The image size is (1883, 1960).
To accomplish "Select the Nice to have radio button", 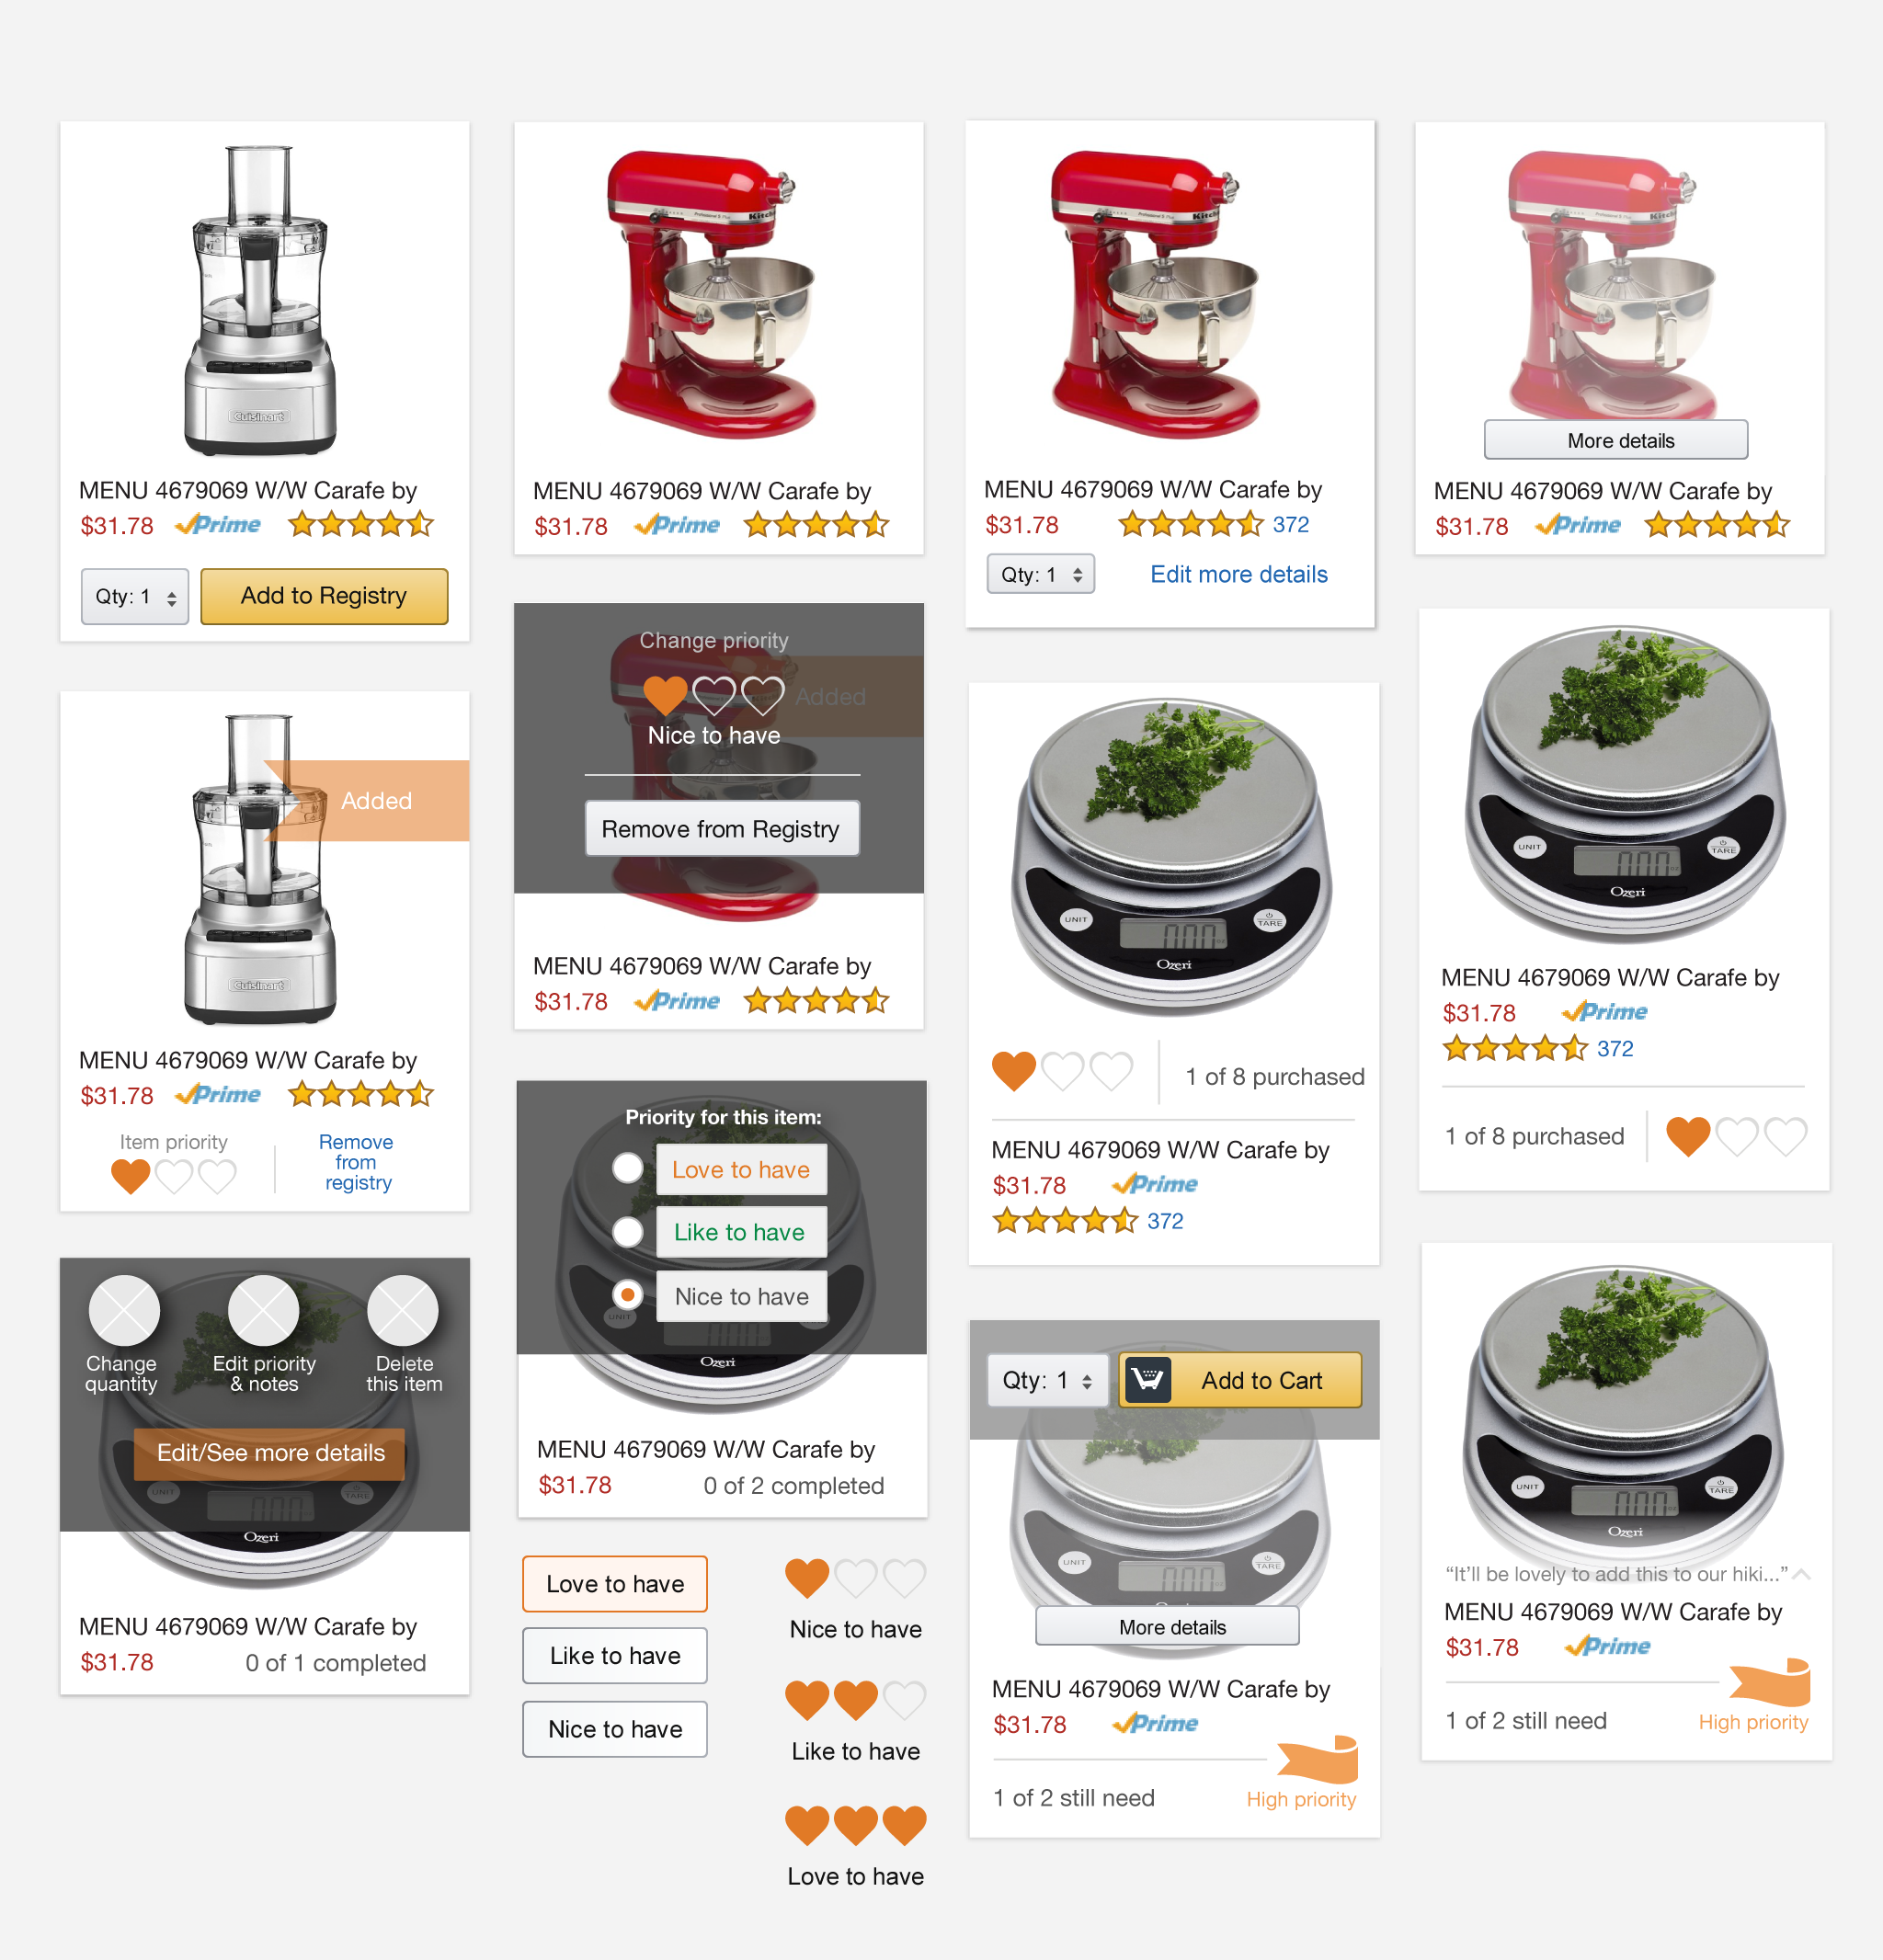I will (627, 1295).
